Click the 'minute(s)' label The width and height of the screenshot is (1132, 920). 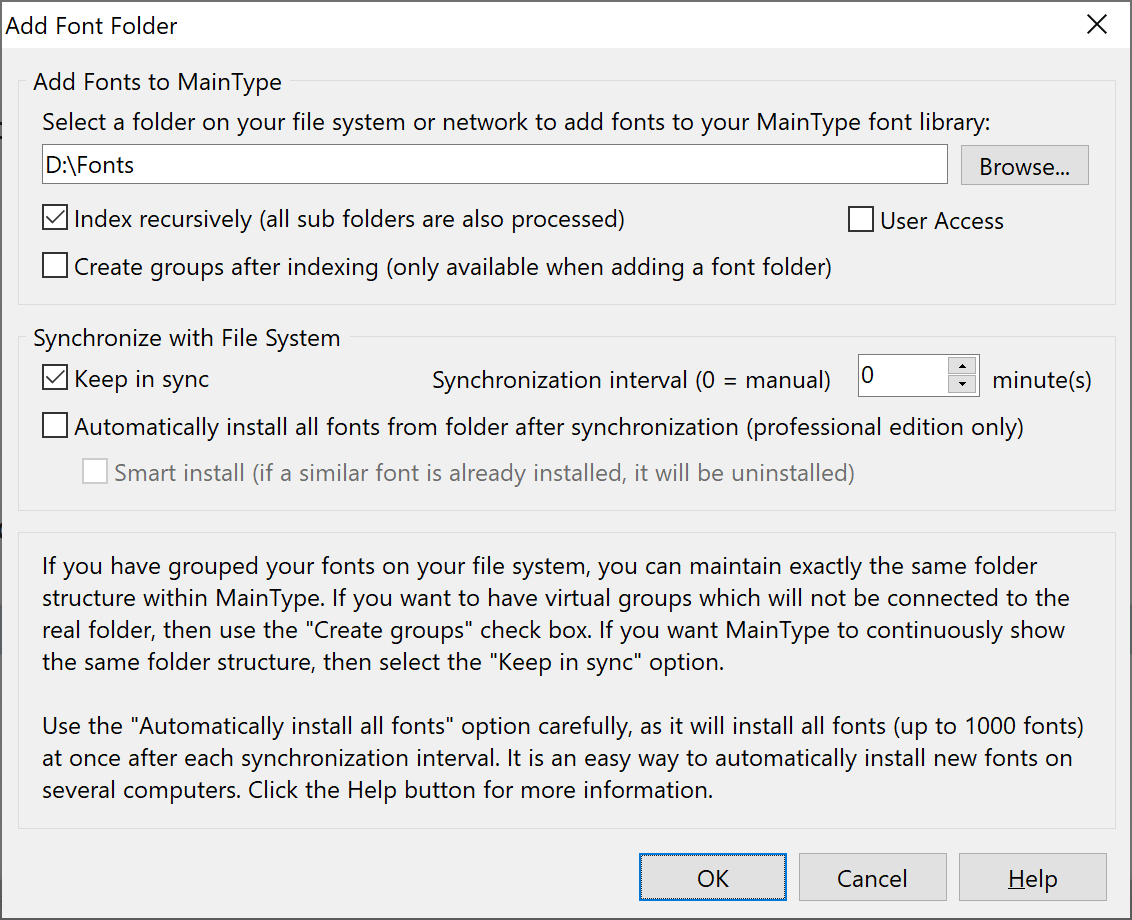click(1042, 380)
